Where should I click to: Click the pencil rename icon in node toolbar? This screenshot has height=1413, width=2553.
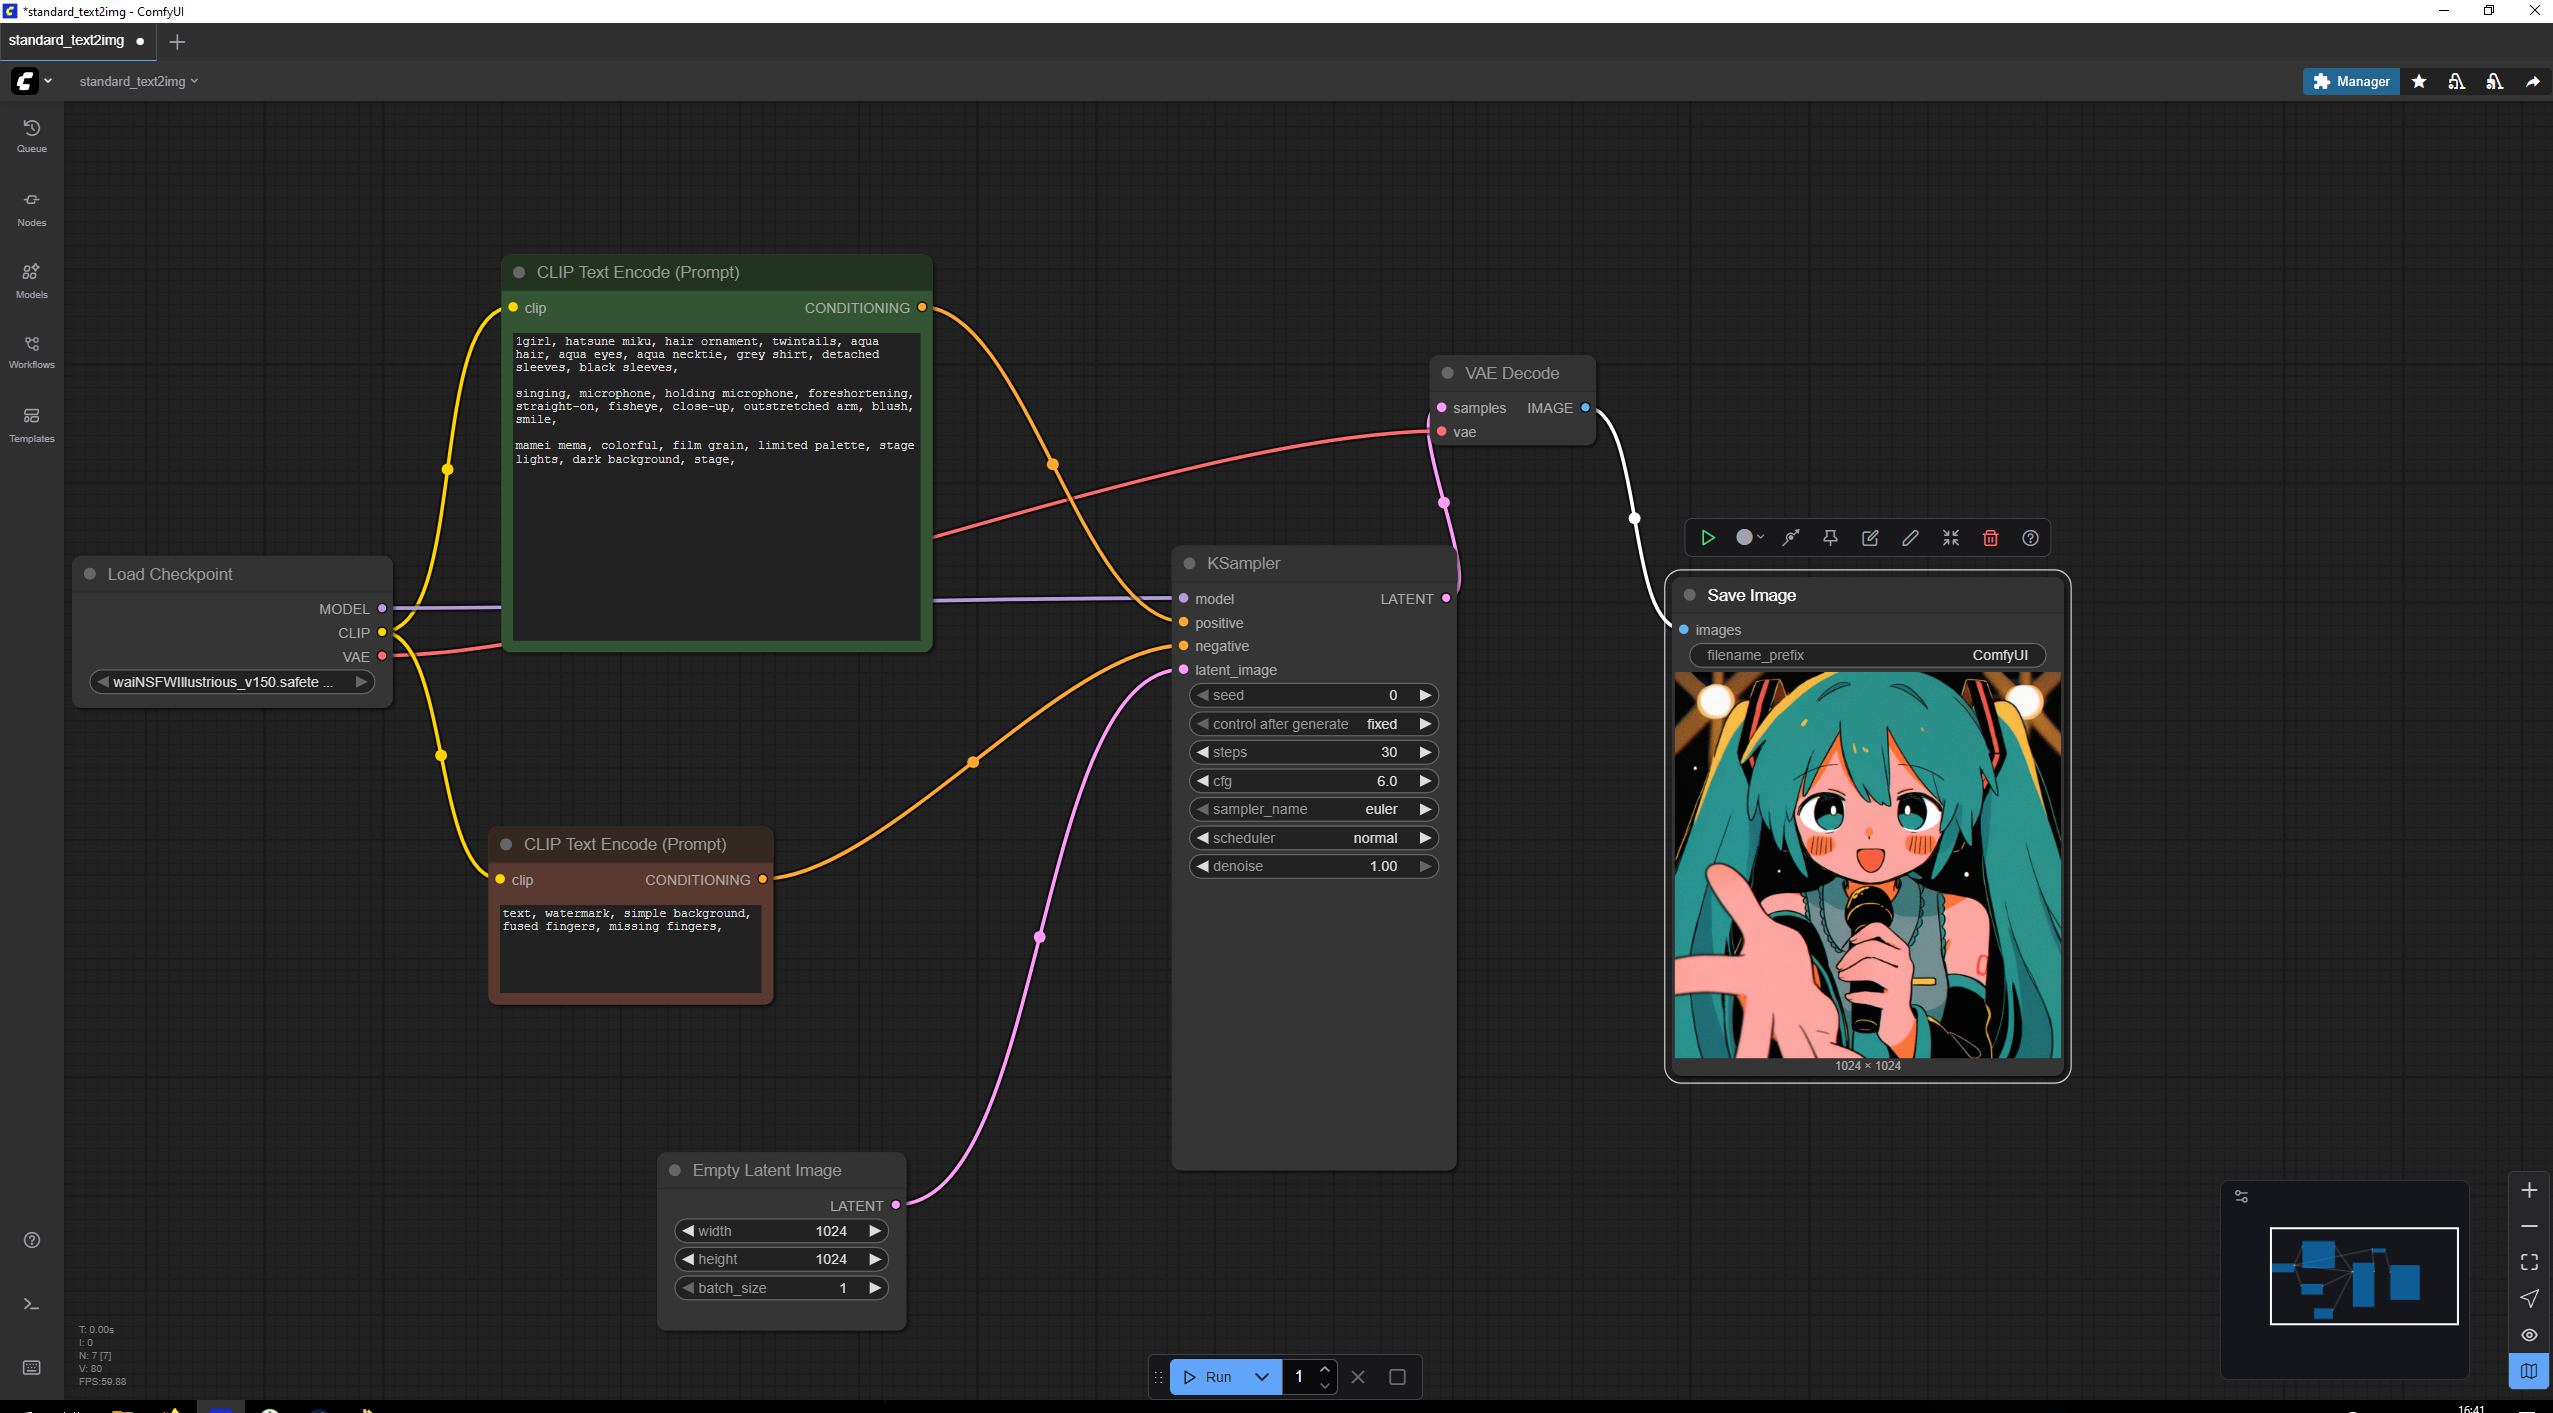pos(1910,538)
